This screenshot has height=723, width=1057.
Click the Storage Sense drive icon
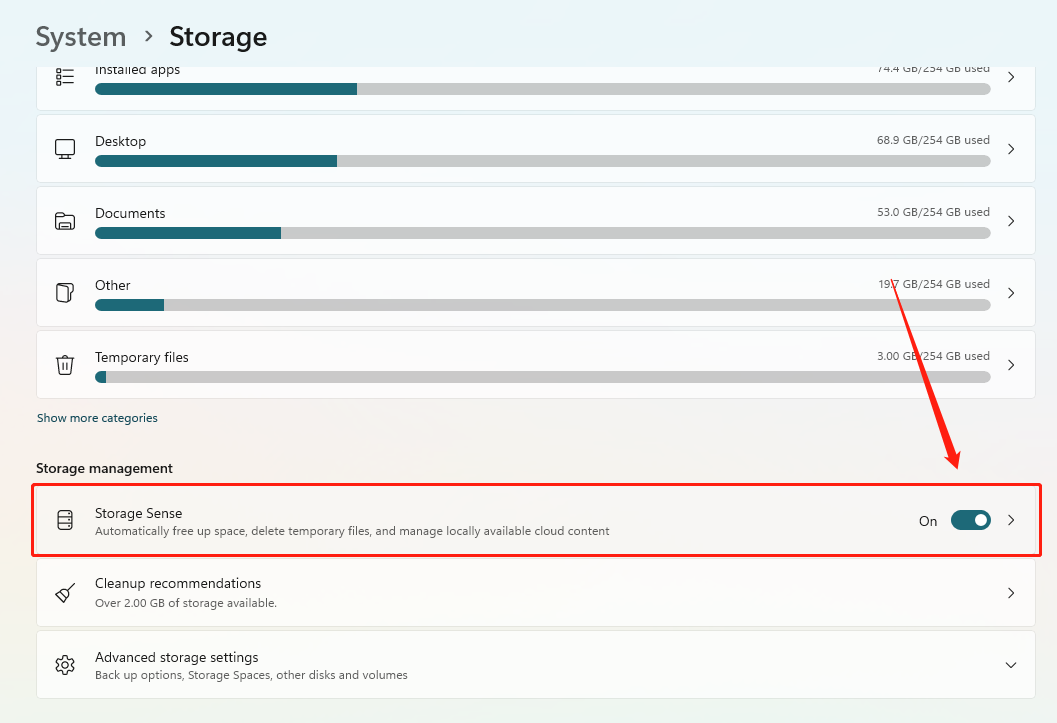coord(65,520)
